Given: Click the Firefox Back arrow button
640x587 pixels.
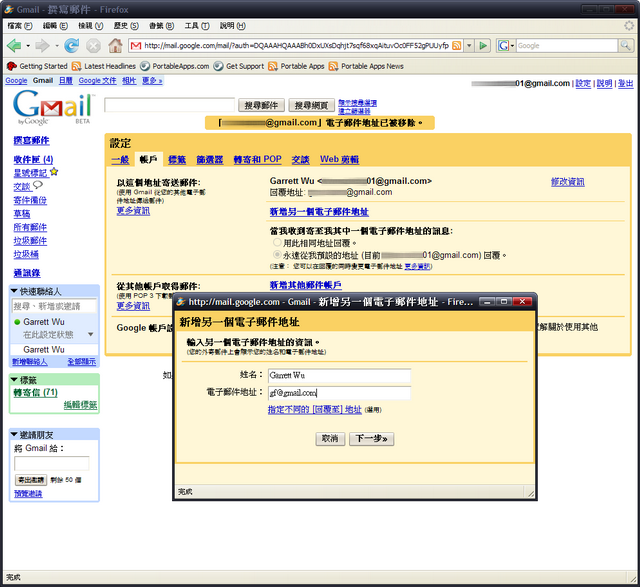Looking at the screenshot, I should click(x=14, y=46).
